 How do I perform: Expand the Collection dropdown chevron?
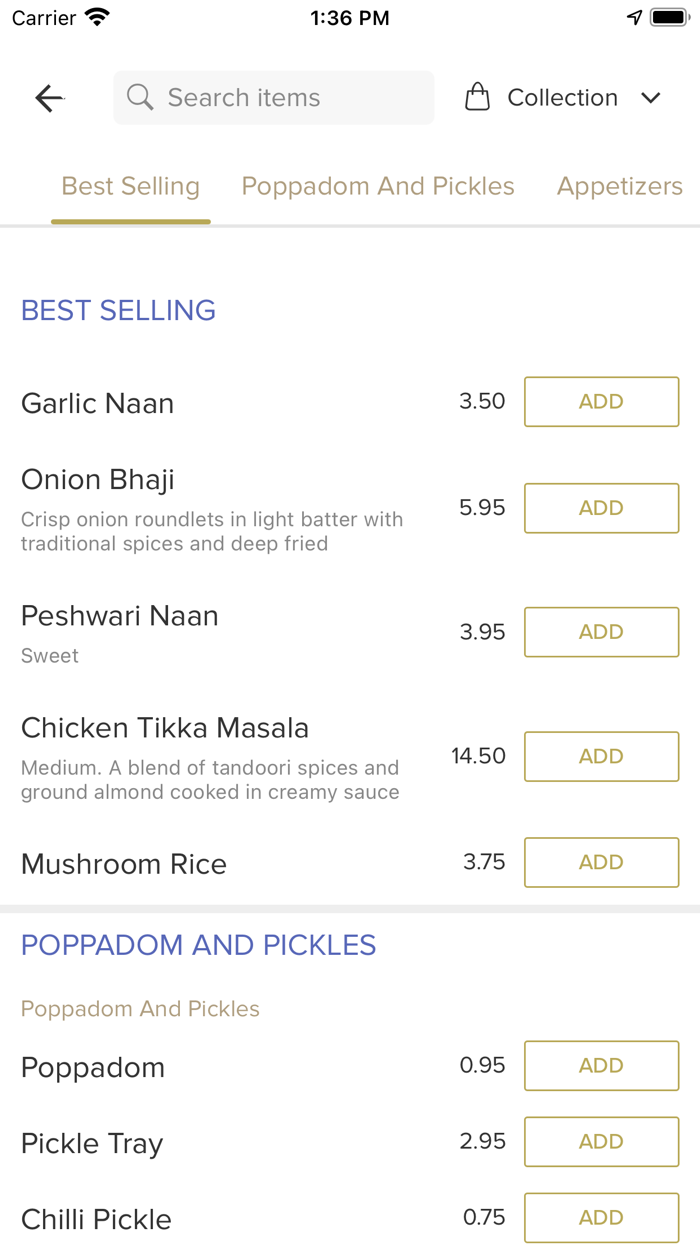tap(651, 98)
